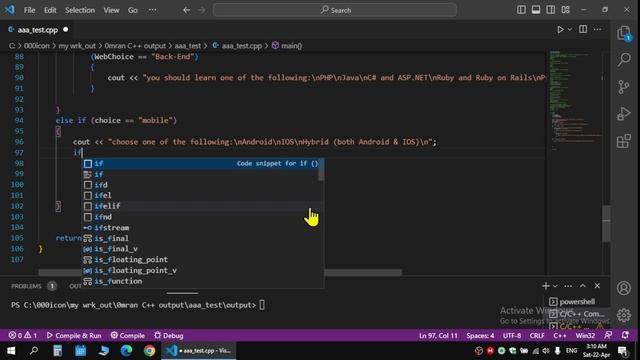Go back with navigation arrow
Image resolution: width=640 pixels, height=360 pixels.
pos(187,10)
